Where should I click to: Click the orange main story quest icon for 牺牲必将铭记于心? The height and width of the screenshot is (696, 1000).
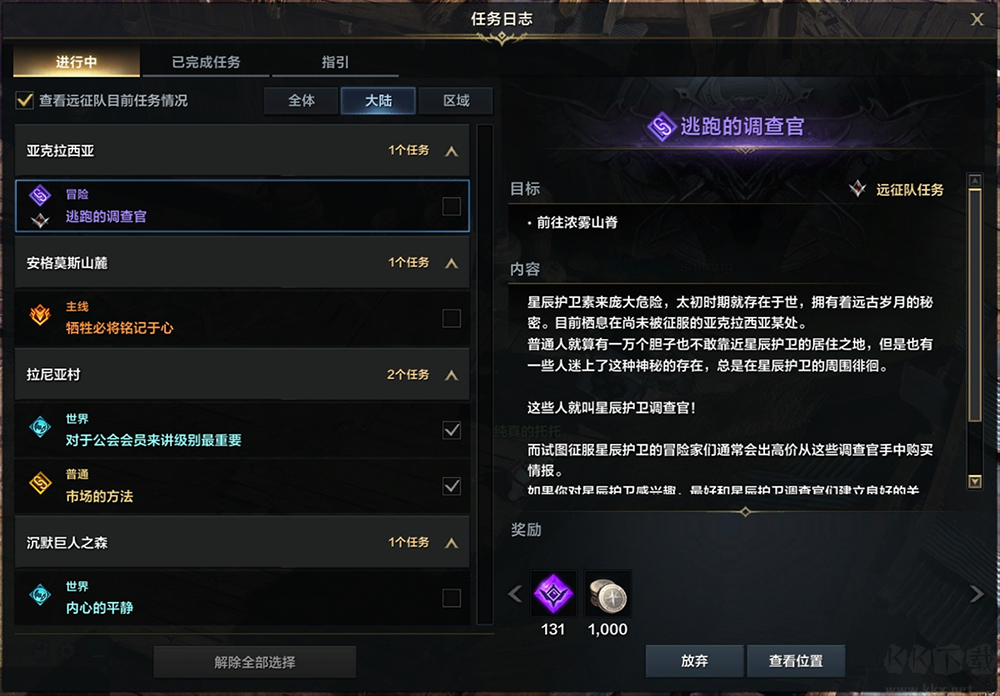click(x=40, y=315)
